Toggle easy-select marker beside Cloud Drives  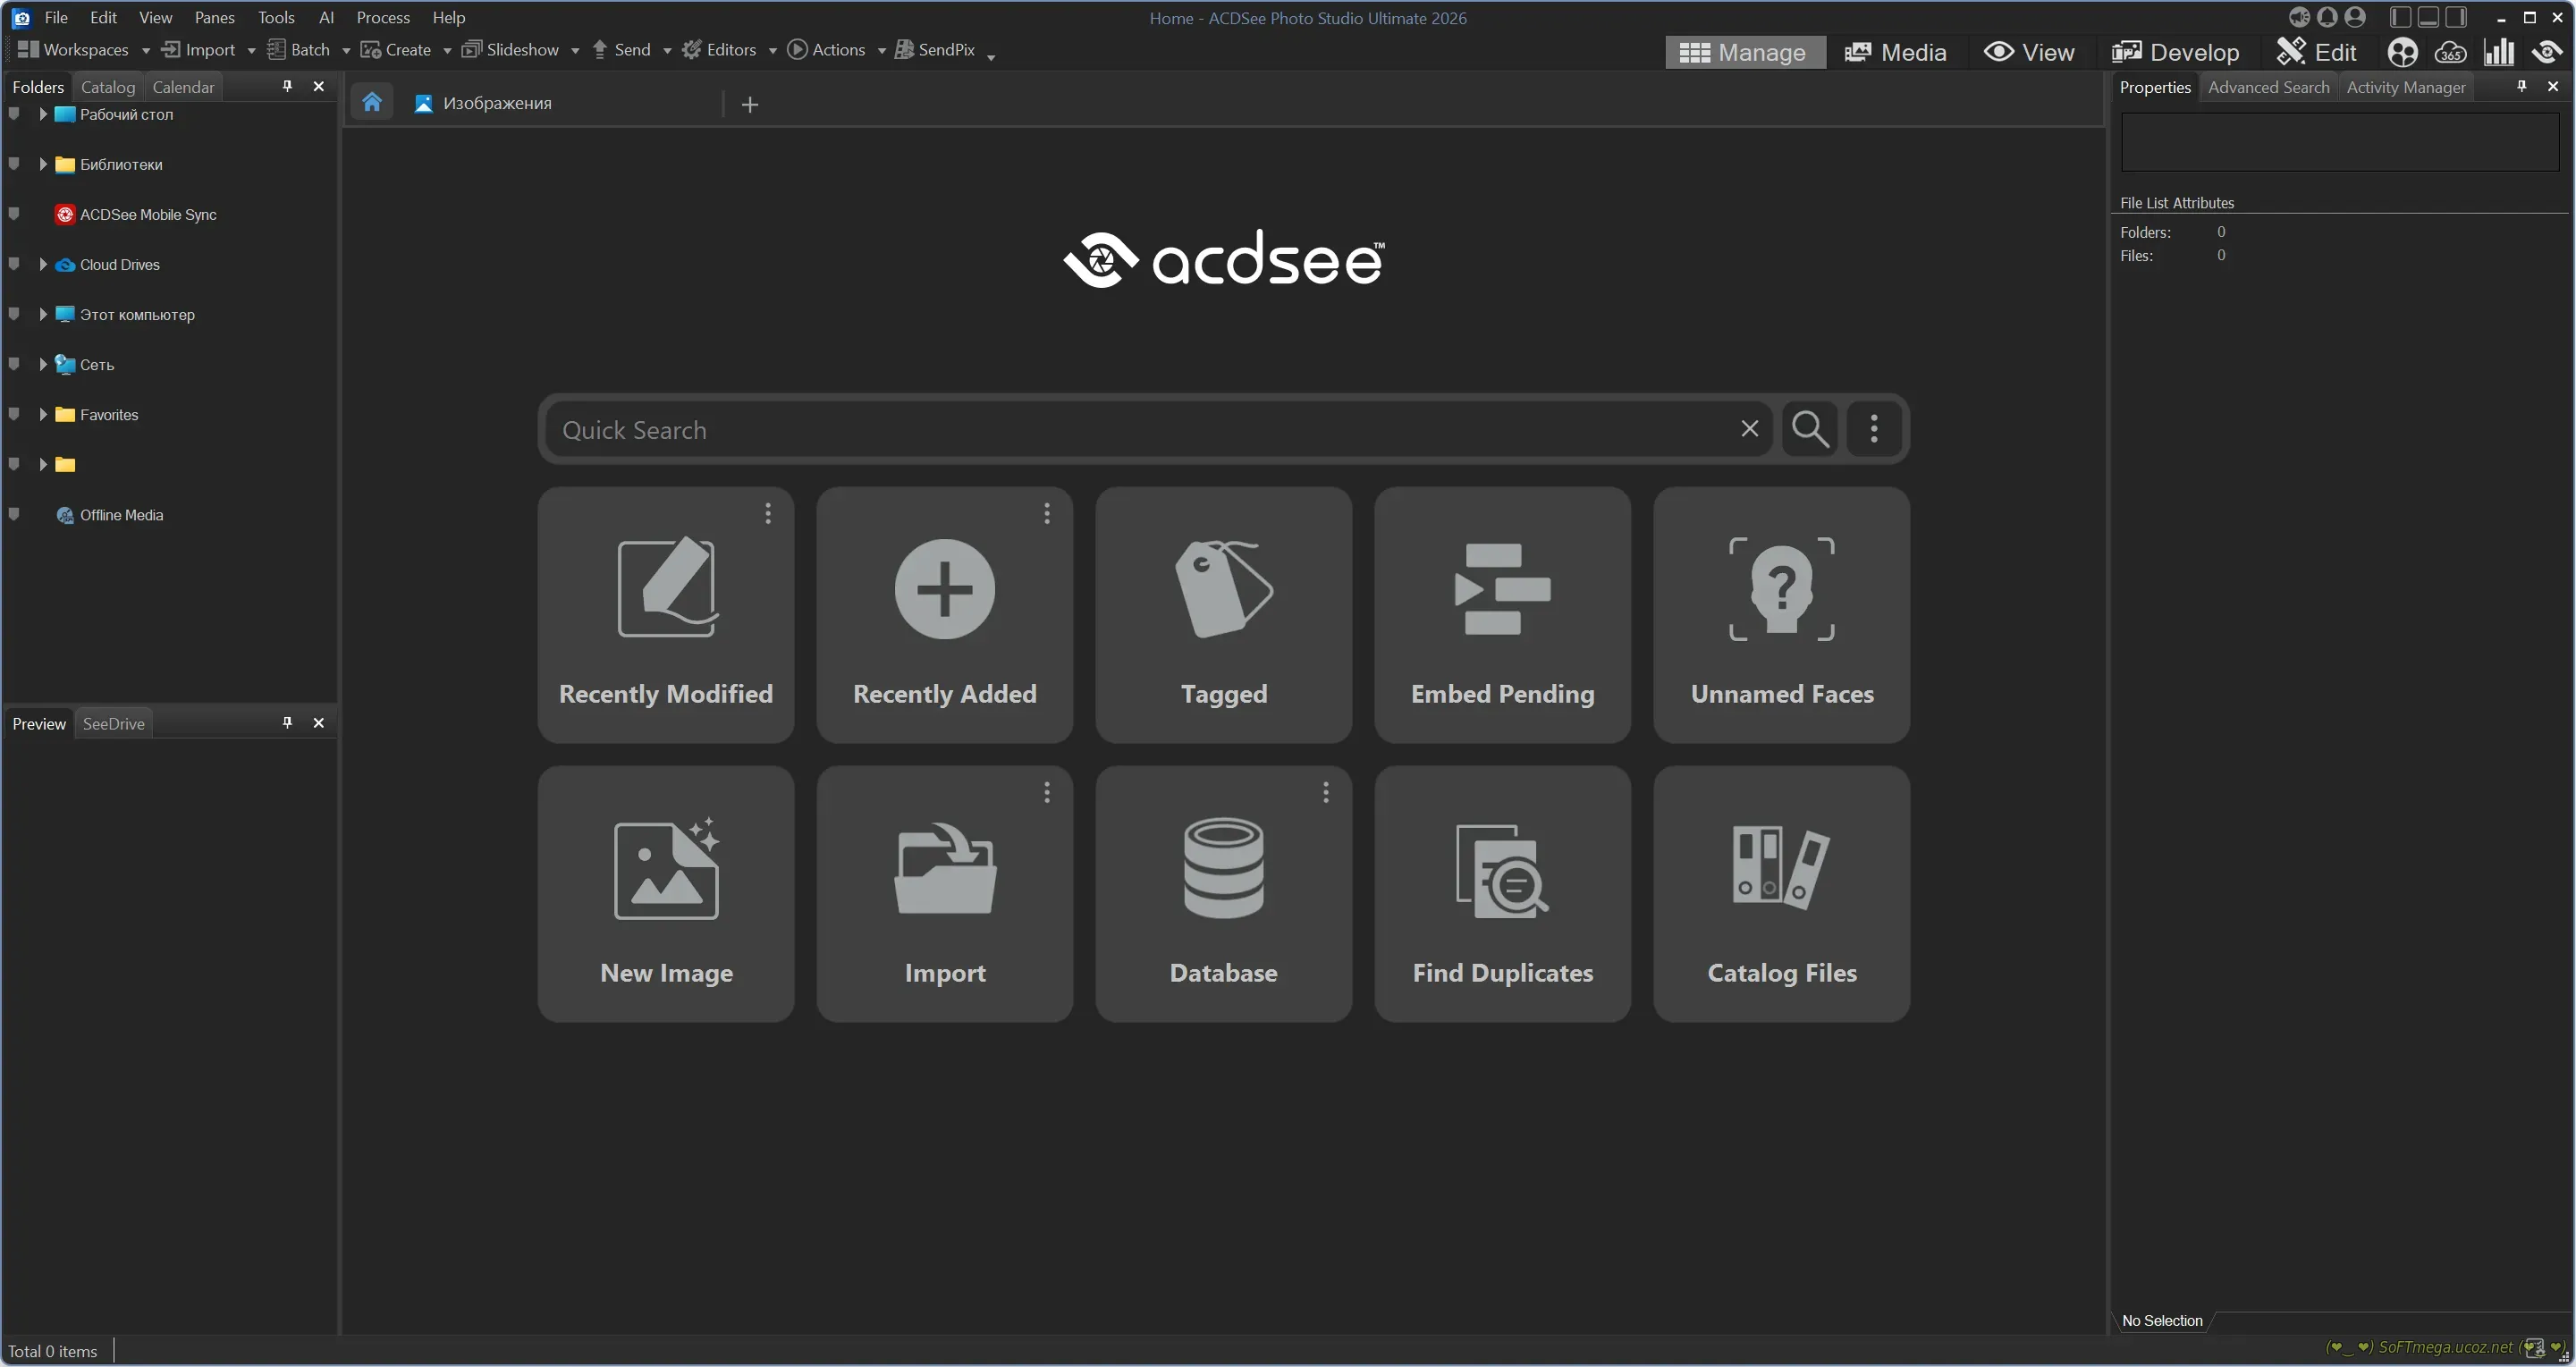point(14,264)
